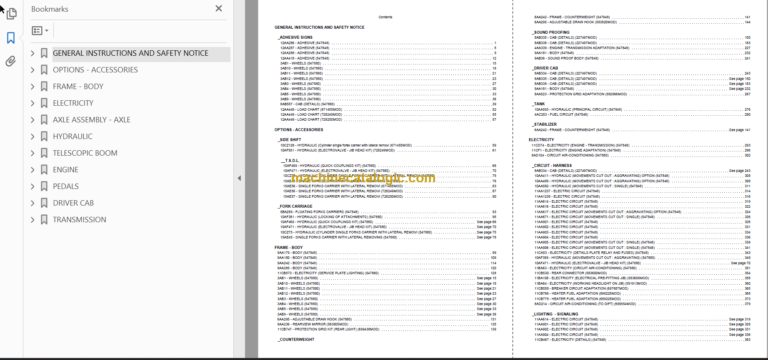Click bookmark icon beside TRANSMISSION

coord(44,220)
